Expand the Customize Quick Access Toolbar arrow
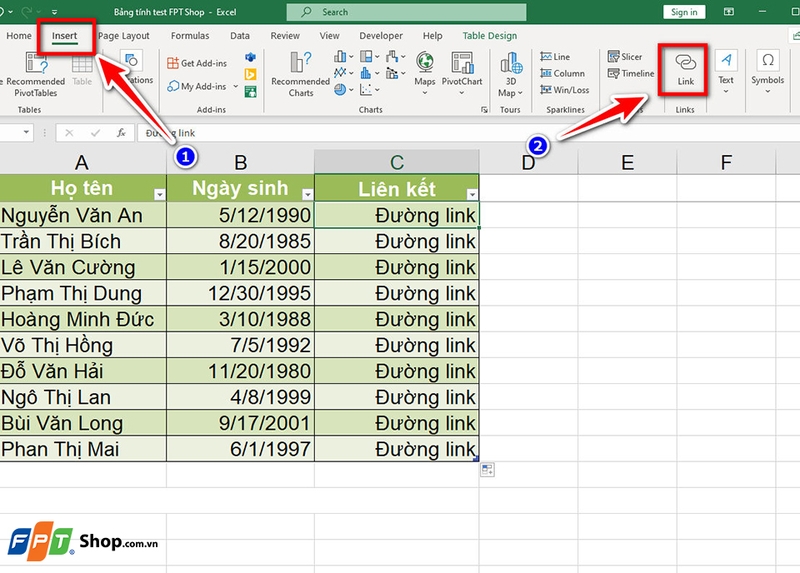This screenshot has width=800, height=573. coord(54,12)
